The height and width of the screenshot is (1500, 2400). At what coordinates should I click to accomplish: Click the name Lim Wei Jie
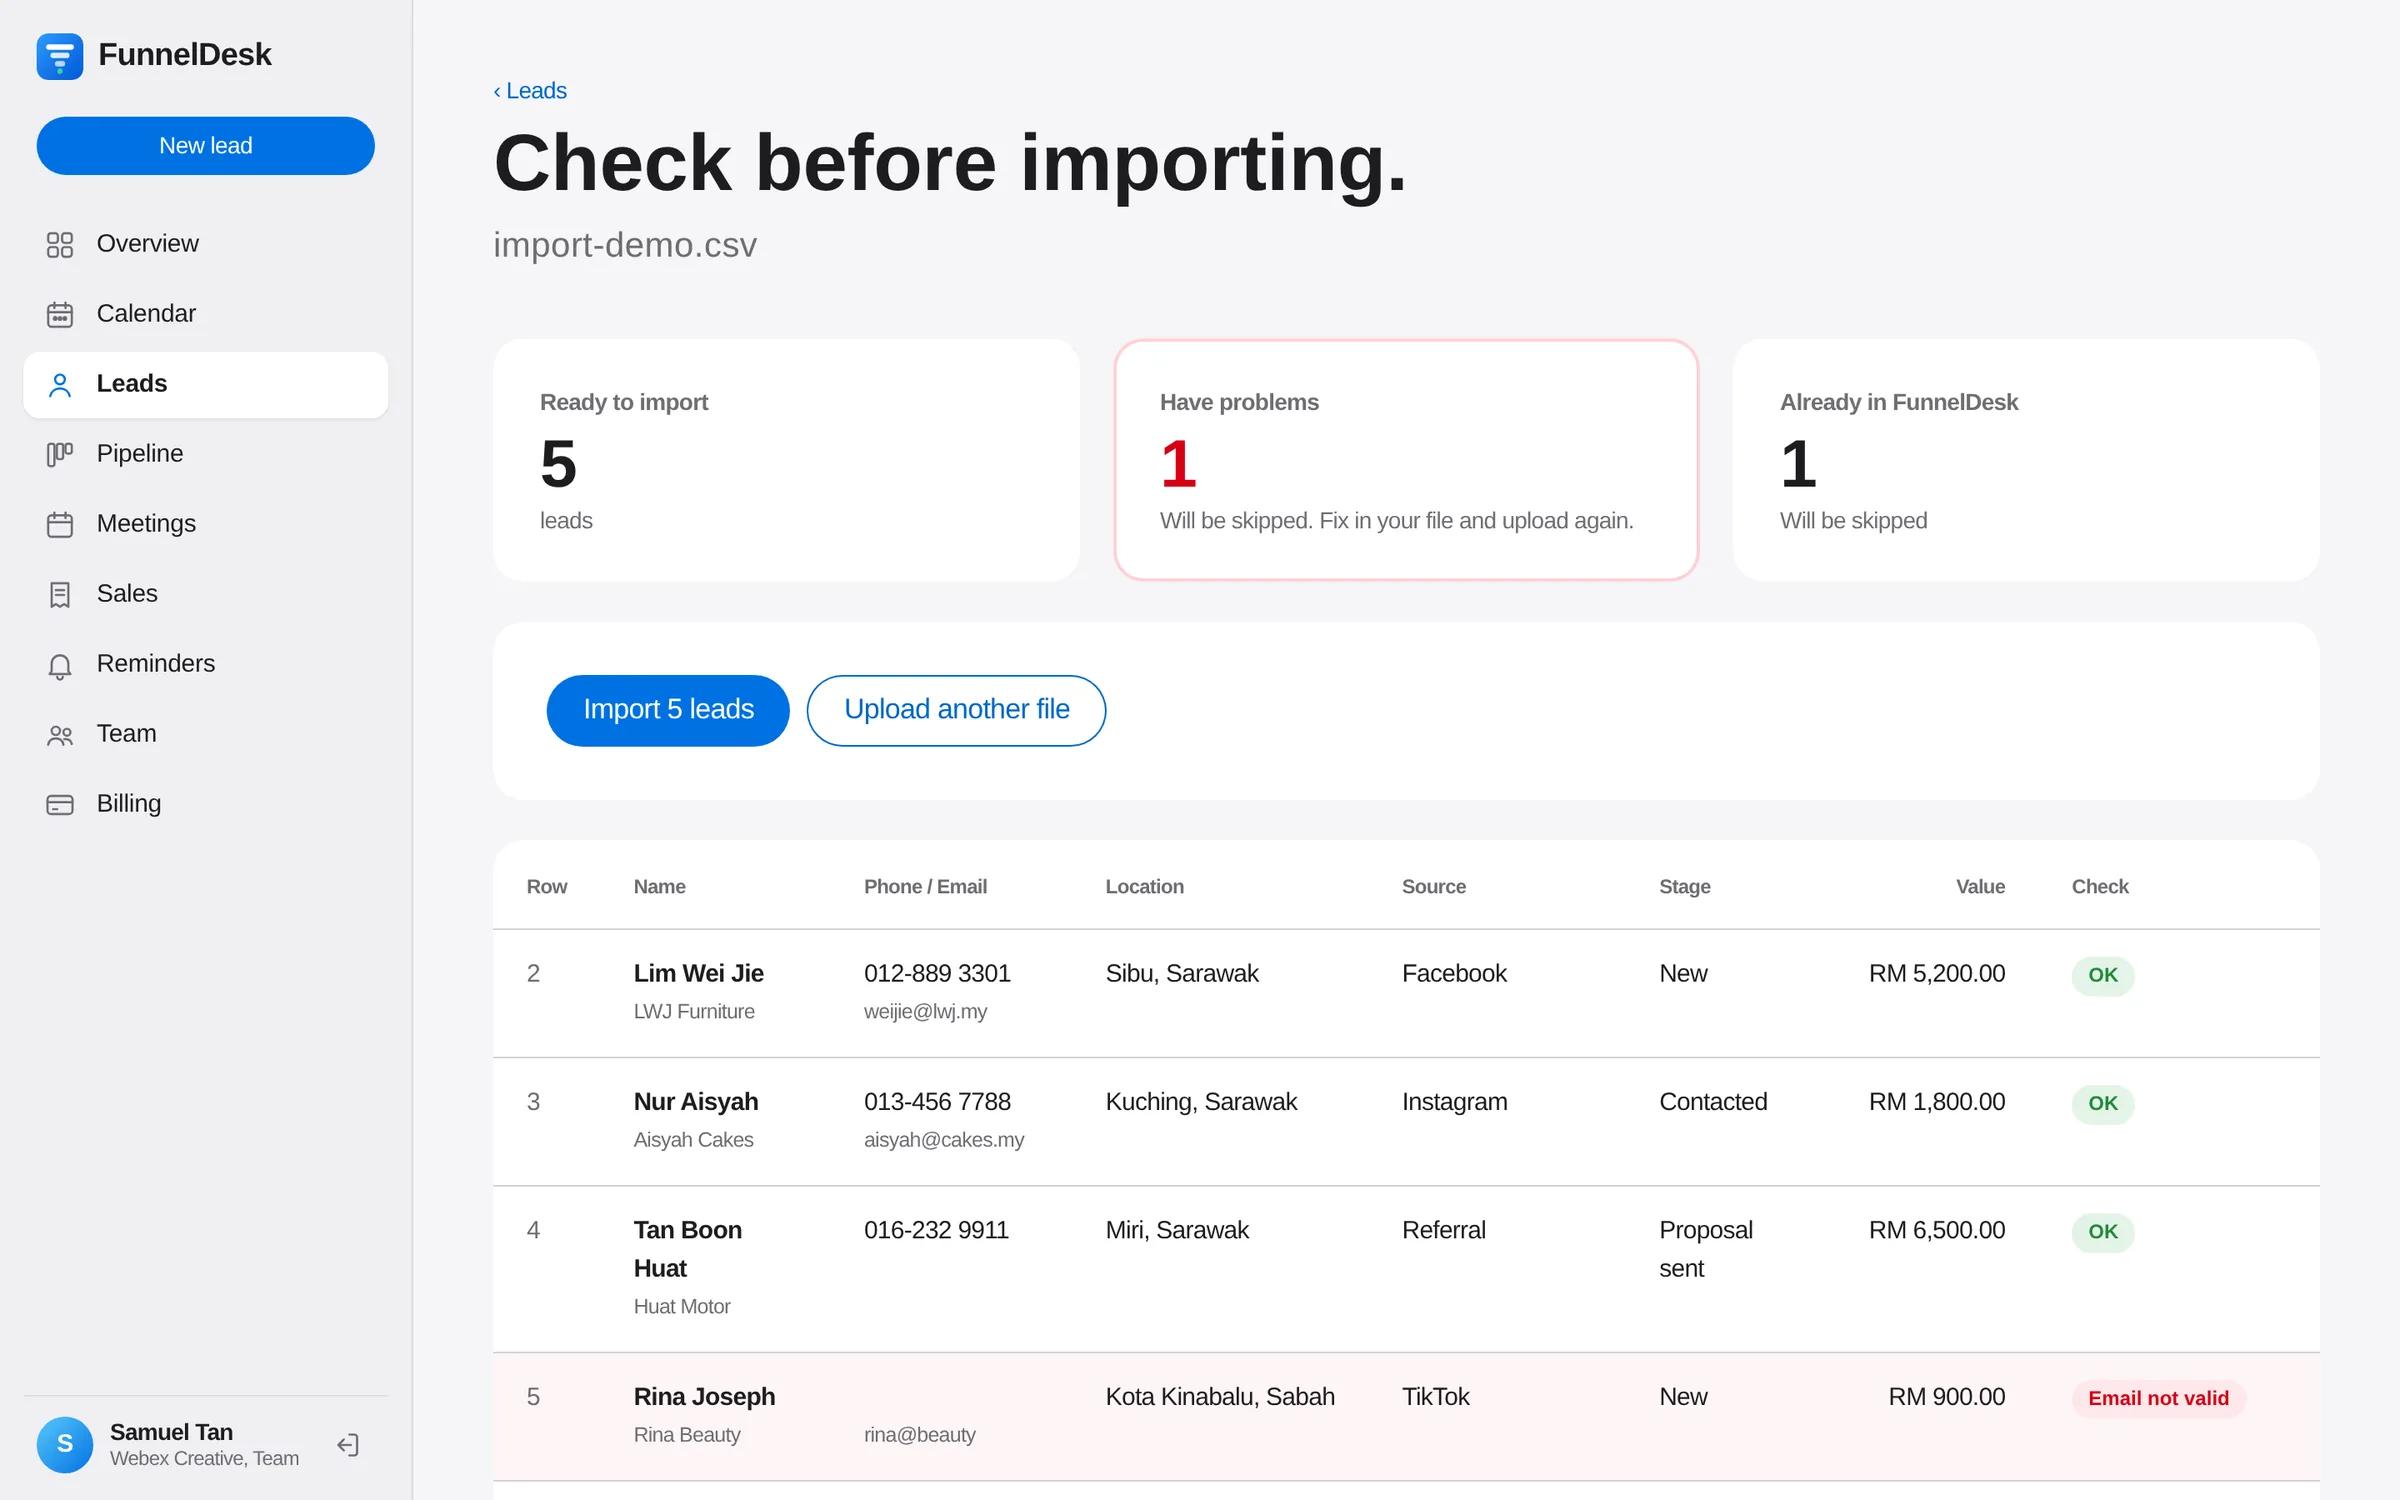click(698, 973)
